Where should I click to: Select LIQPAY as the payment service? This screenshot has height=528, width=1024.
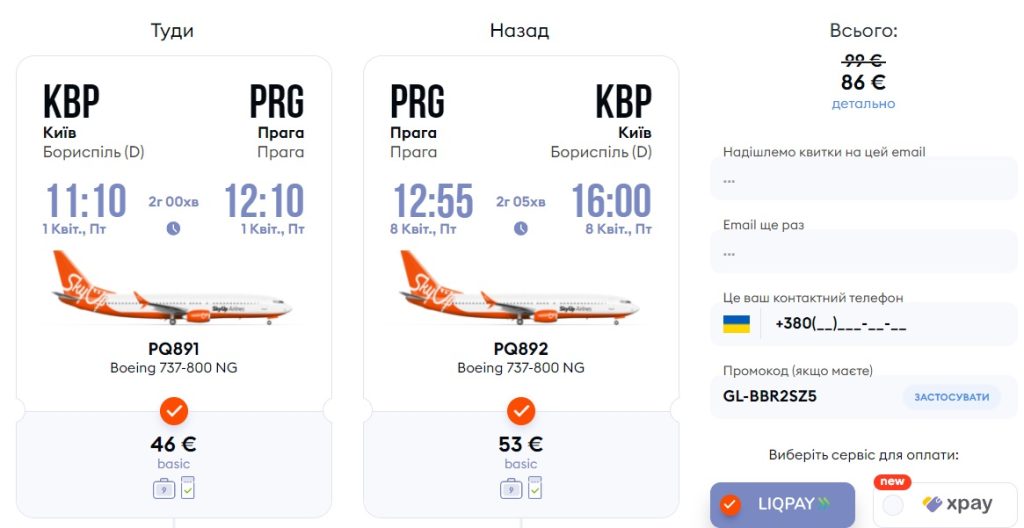click(x=782, y=504)
